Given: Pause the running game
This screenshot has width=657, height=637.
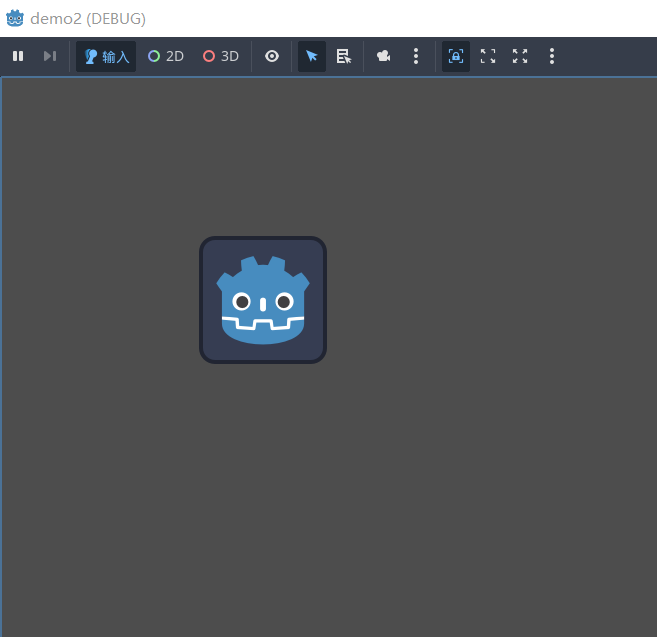Looking at the screenshot, I should click(18, 56).
